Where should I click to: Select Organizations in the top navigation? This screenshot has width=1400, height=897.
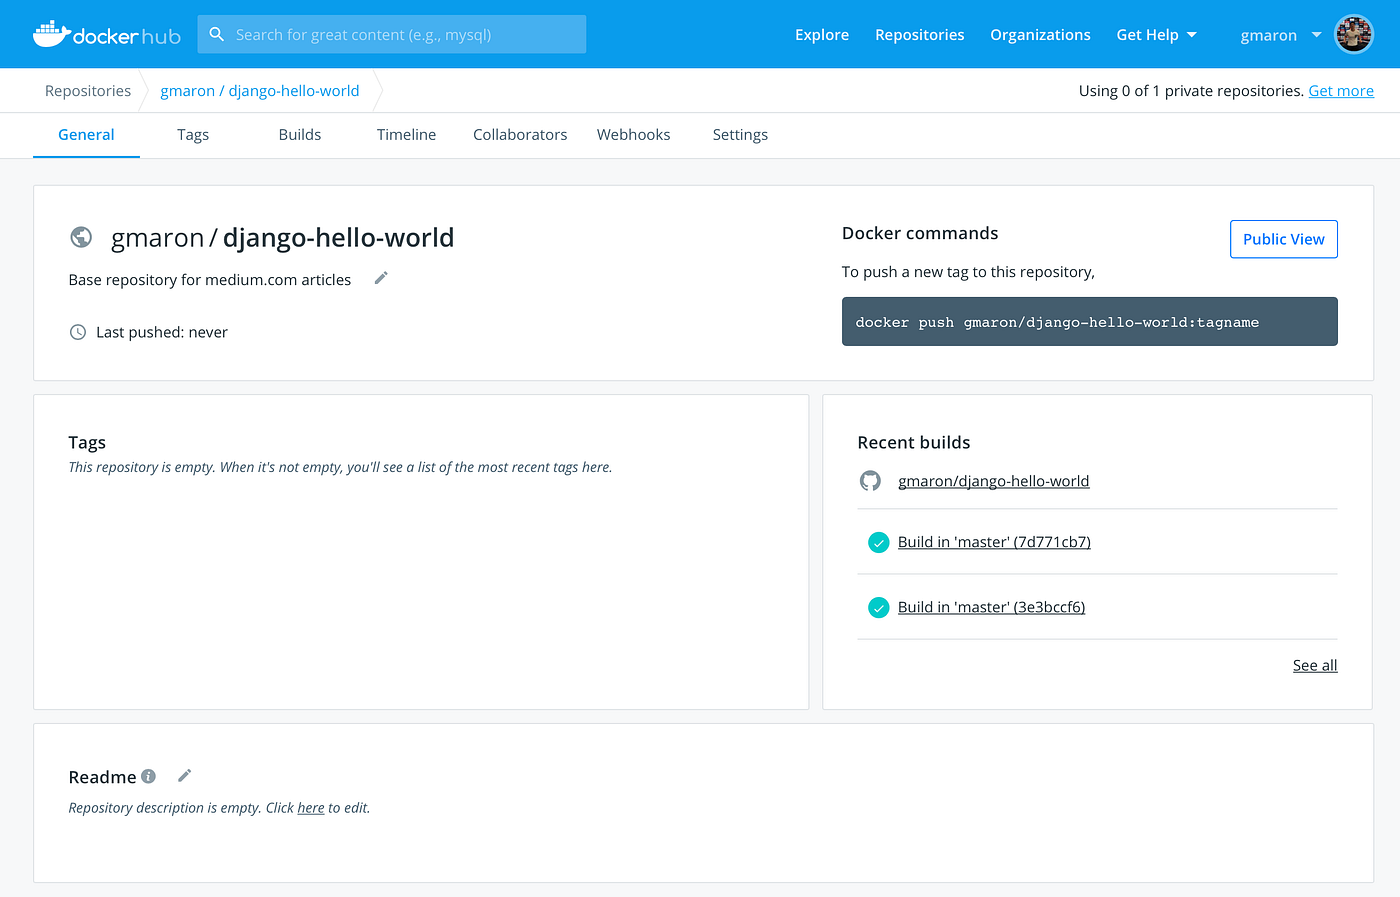pyautogui.click(x=1040, y=34)
